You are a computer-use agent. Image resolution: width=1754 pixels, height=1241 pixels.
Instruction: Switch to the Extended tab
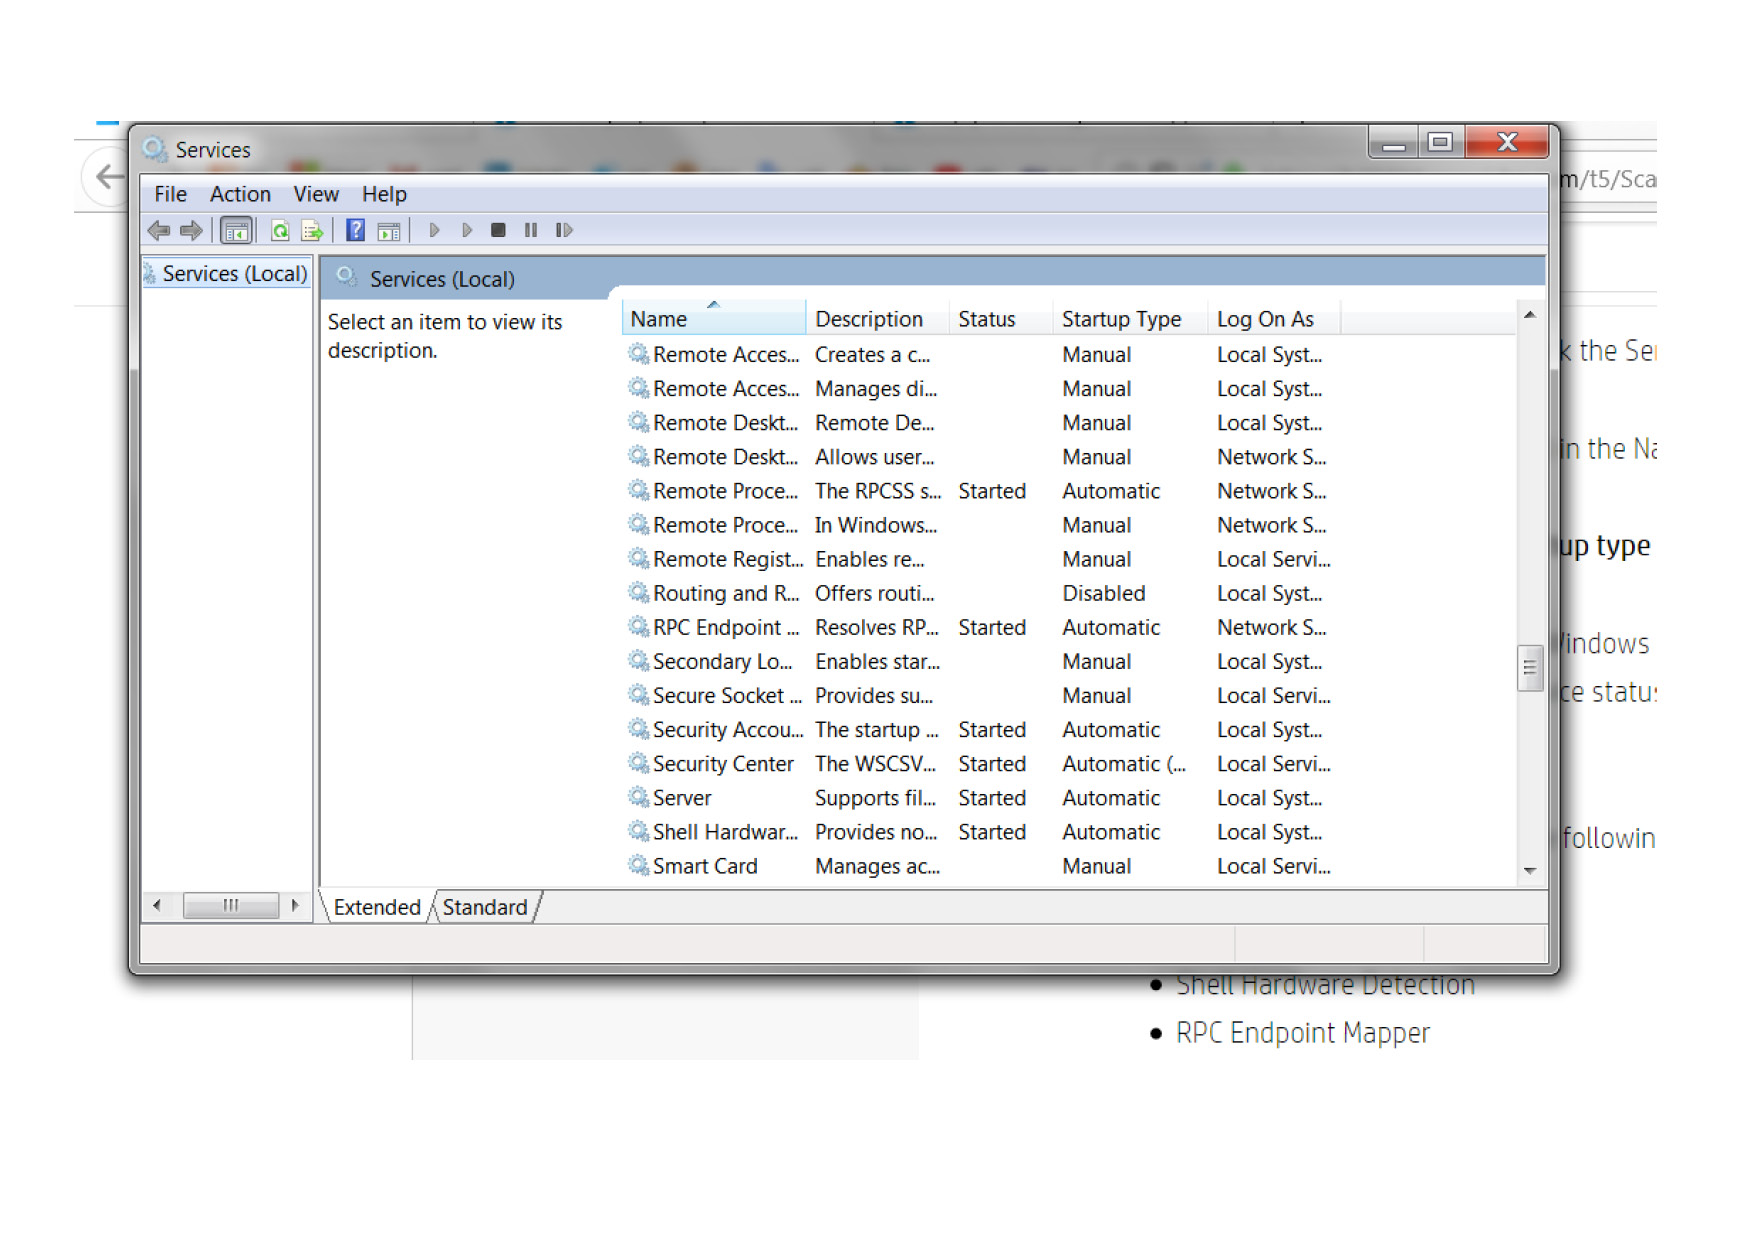tap(377, 907)
